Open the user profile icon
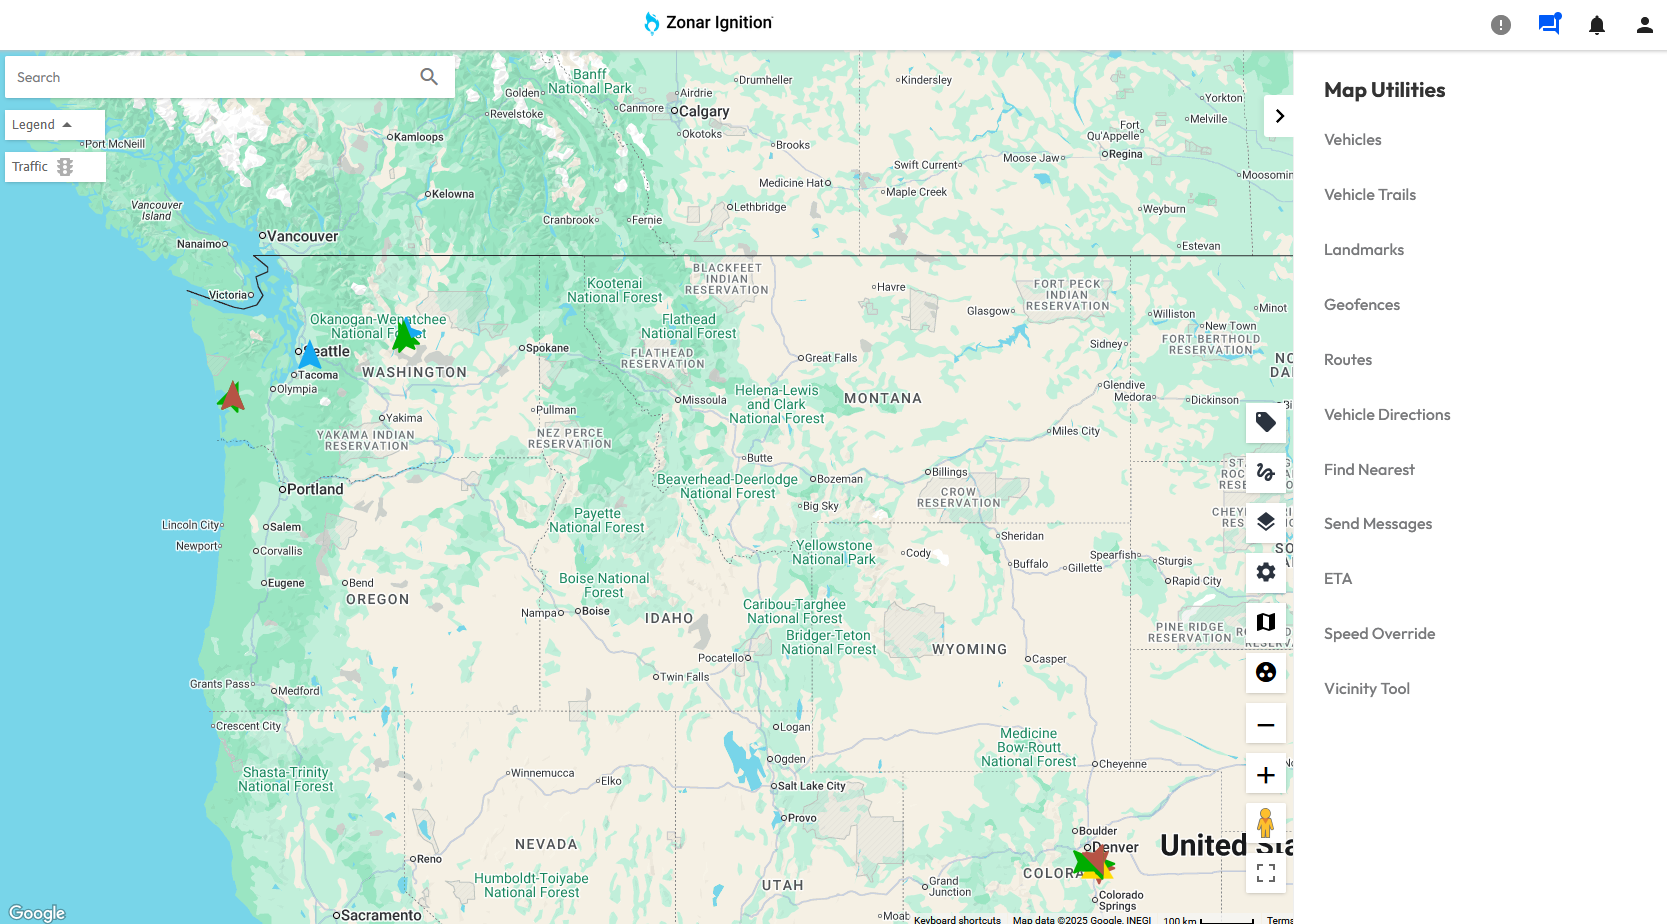The height and width of the screenshot is (924, 1667). 1643,24
